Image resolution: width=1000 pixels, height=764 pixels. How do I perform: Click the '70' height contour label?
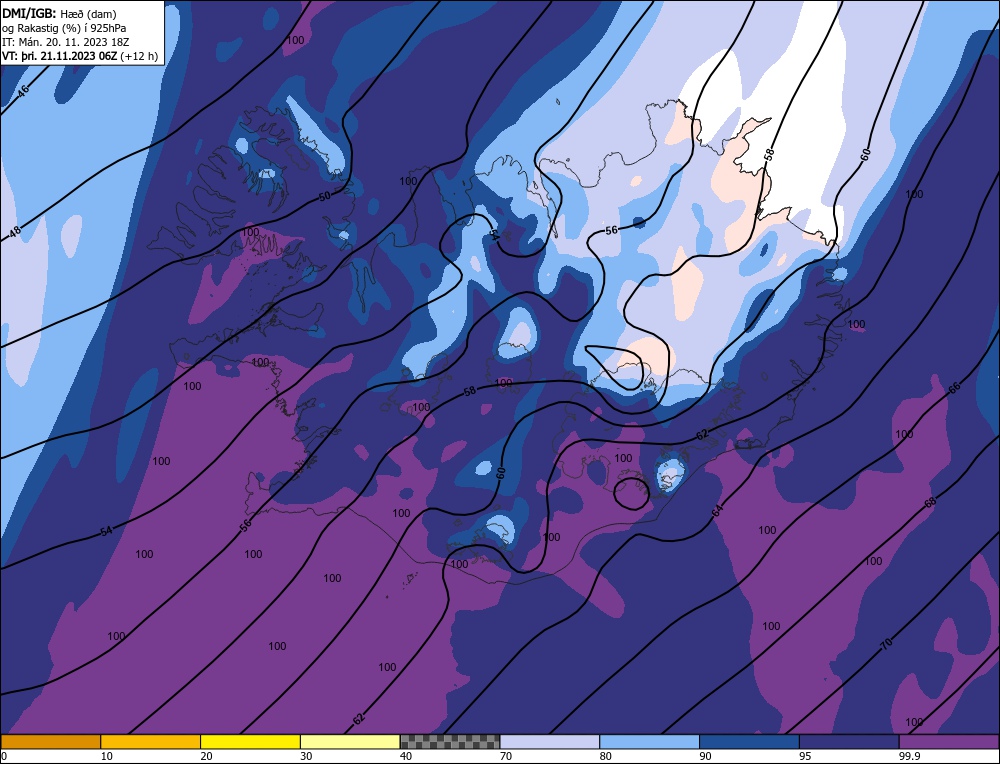click(x=886, y=644)
